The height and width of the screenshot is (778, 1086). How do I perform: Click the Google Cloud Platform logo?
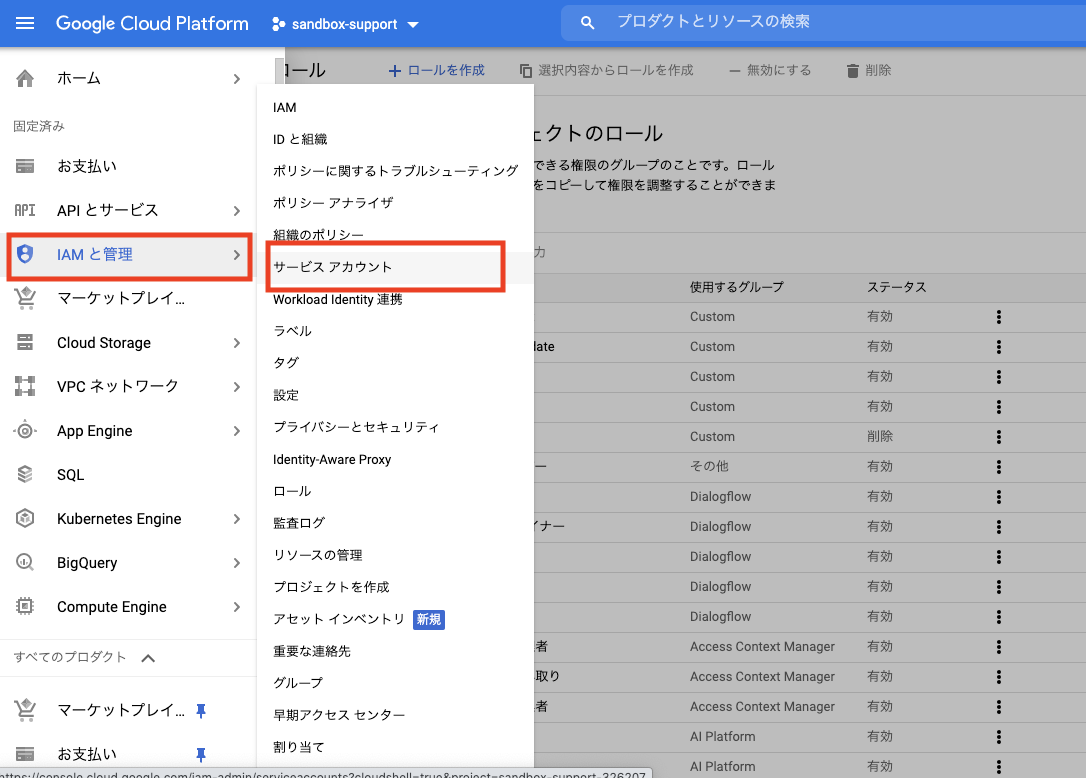[x=152, y=24]
